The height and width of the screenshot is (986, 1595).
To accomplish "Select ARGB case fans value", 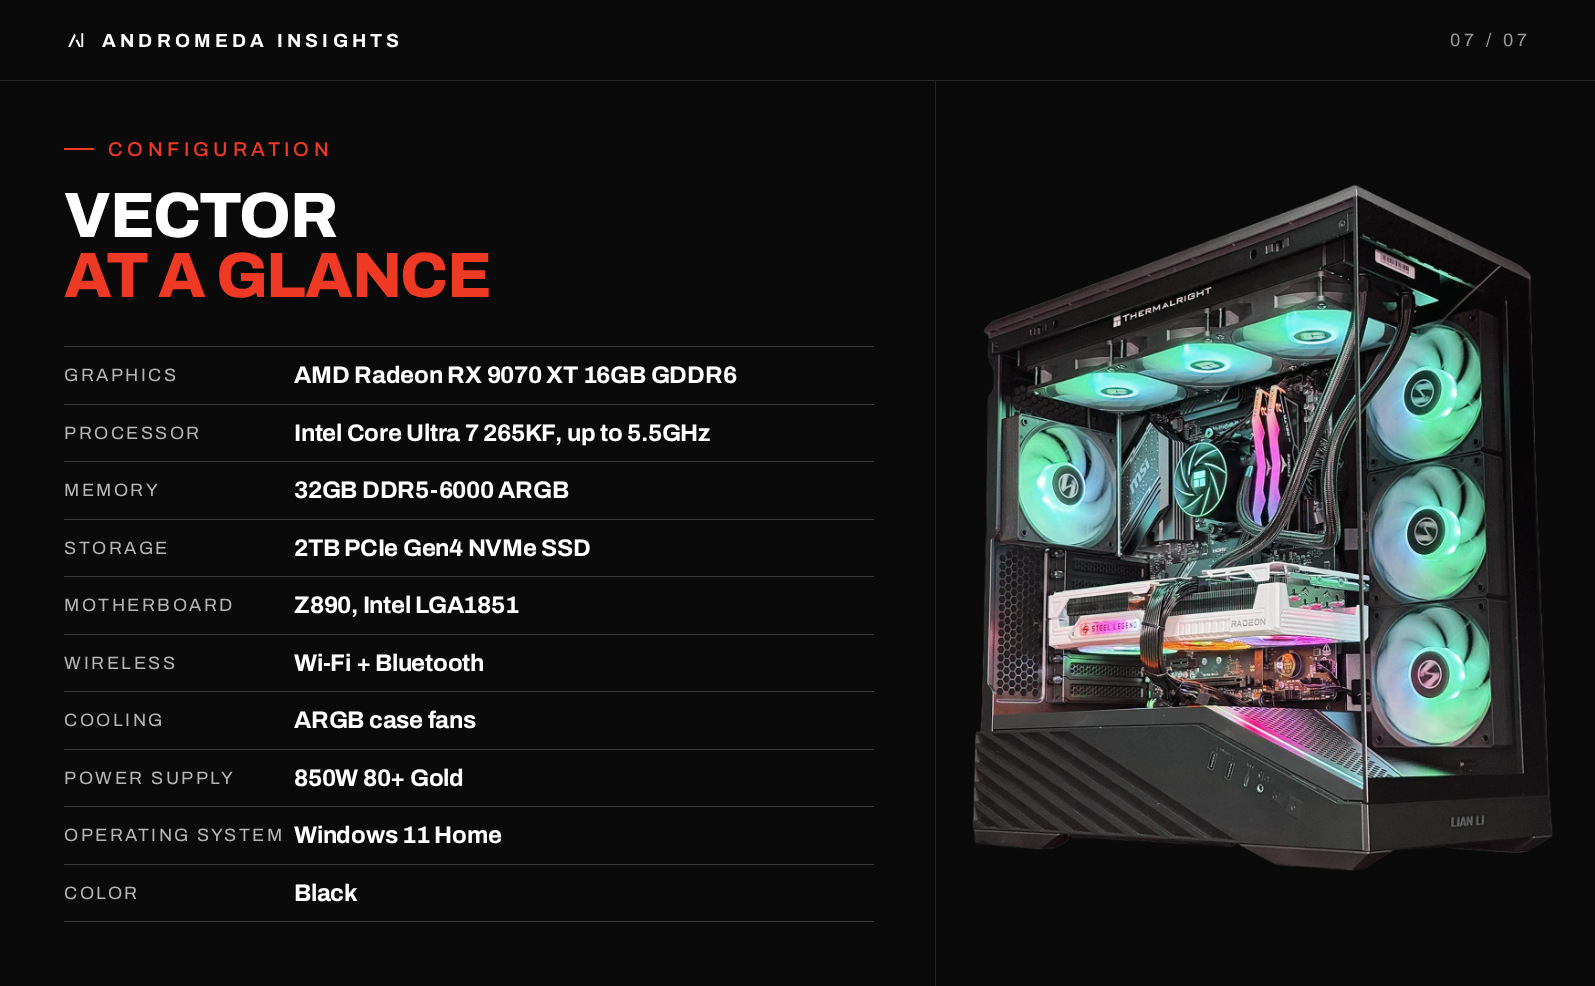I will [385, 720].
